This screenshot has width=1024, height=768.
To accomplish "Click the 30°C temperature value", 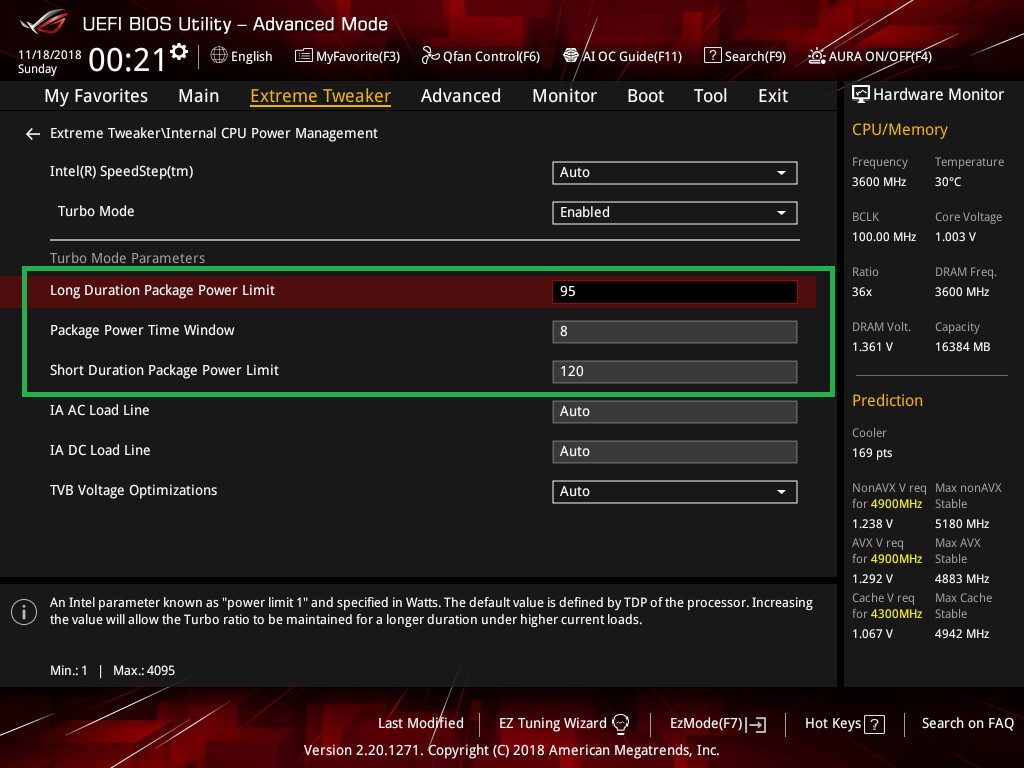I will [x=948, y=182].
